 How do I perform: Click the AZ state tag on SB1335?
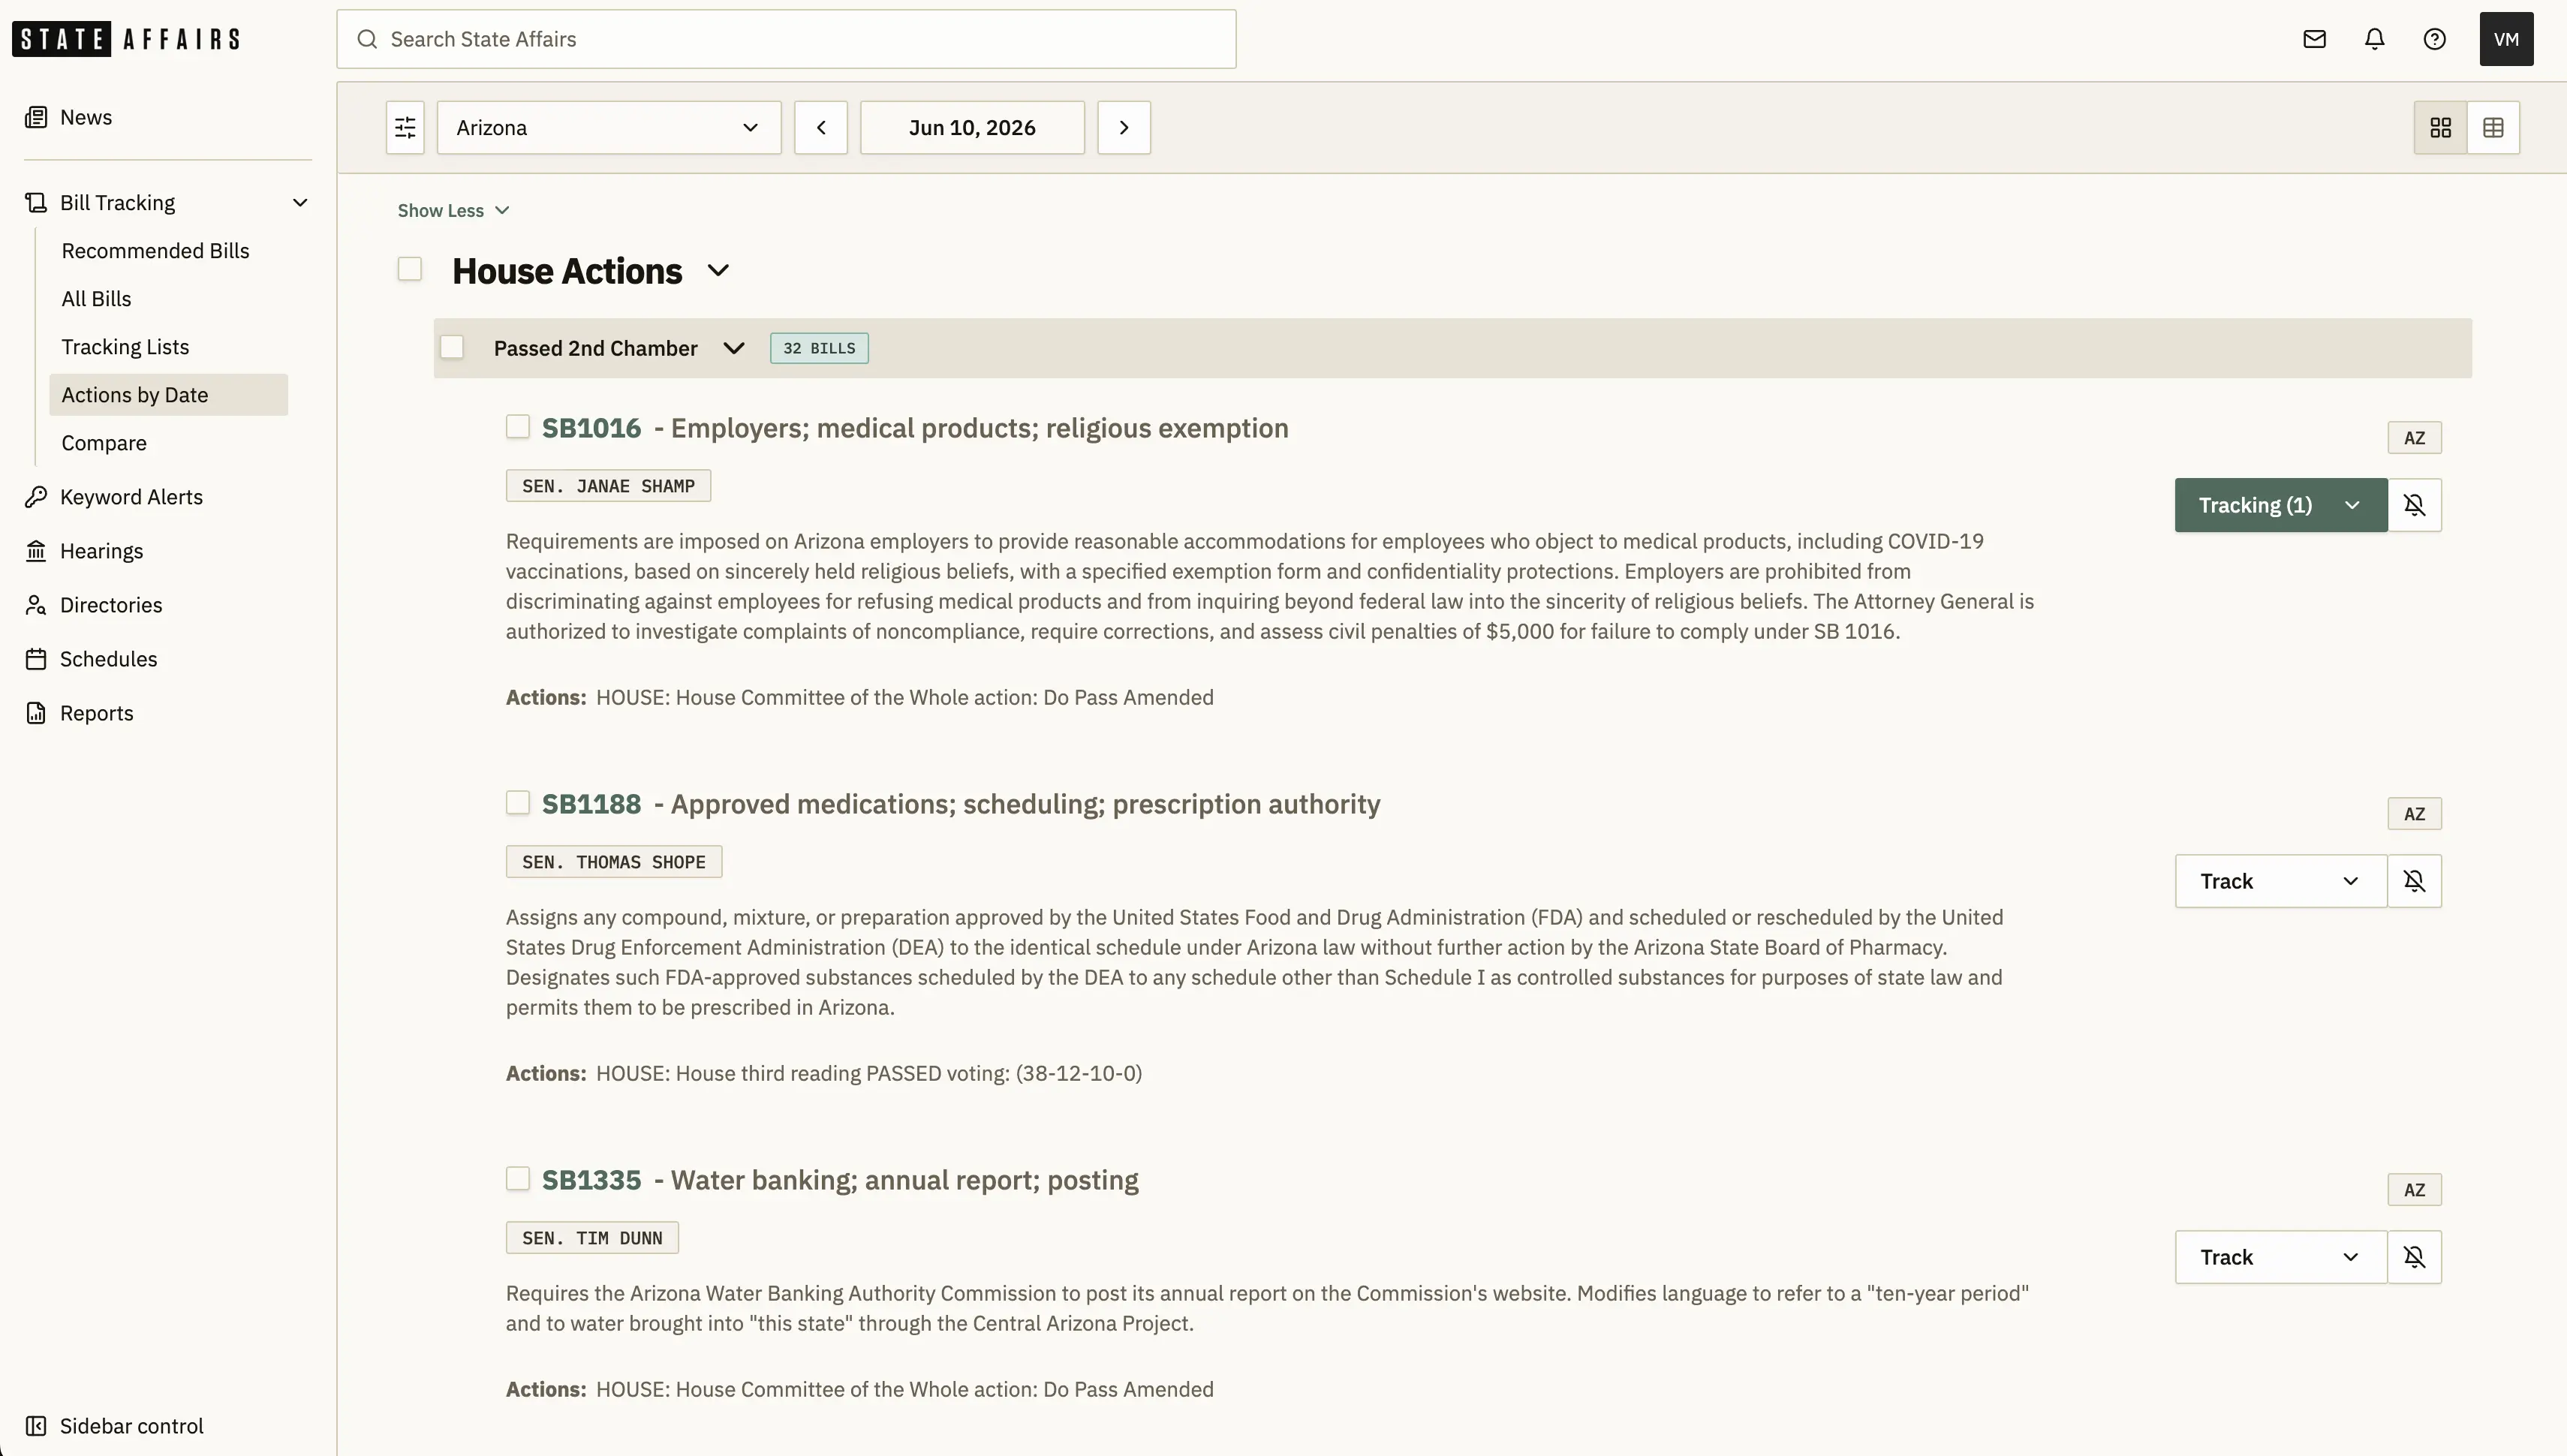coord(2414,1190)
